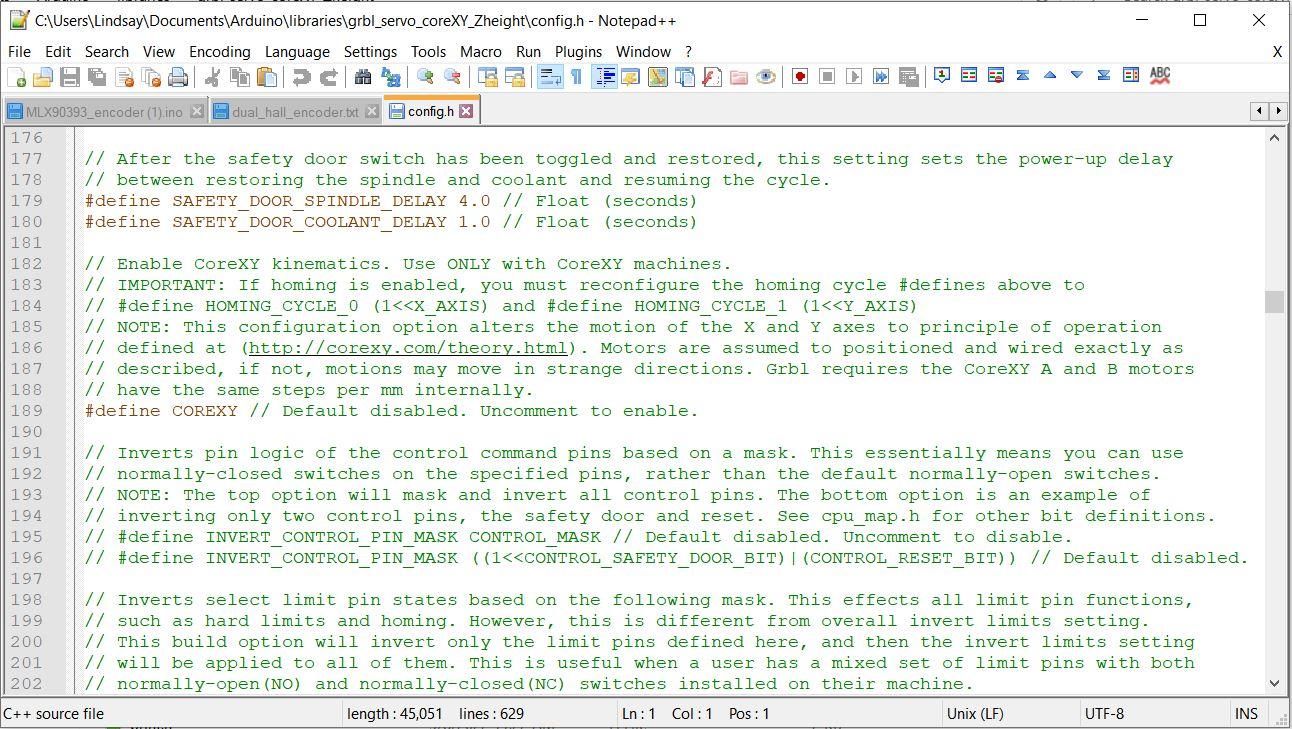The image size is (1292, 729).
Task: Open the Macro menu
Action: pos(481,51)
